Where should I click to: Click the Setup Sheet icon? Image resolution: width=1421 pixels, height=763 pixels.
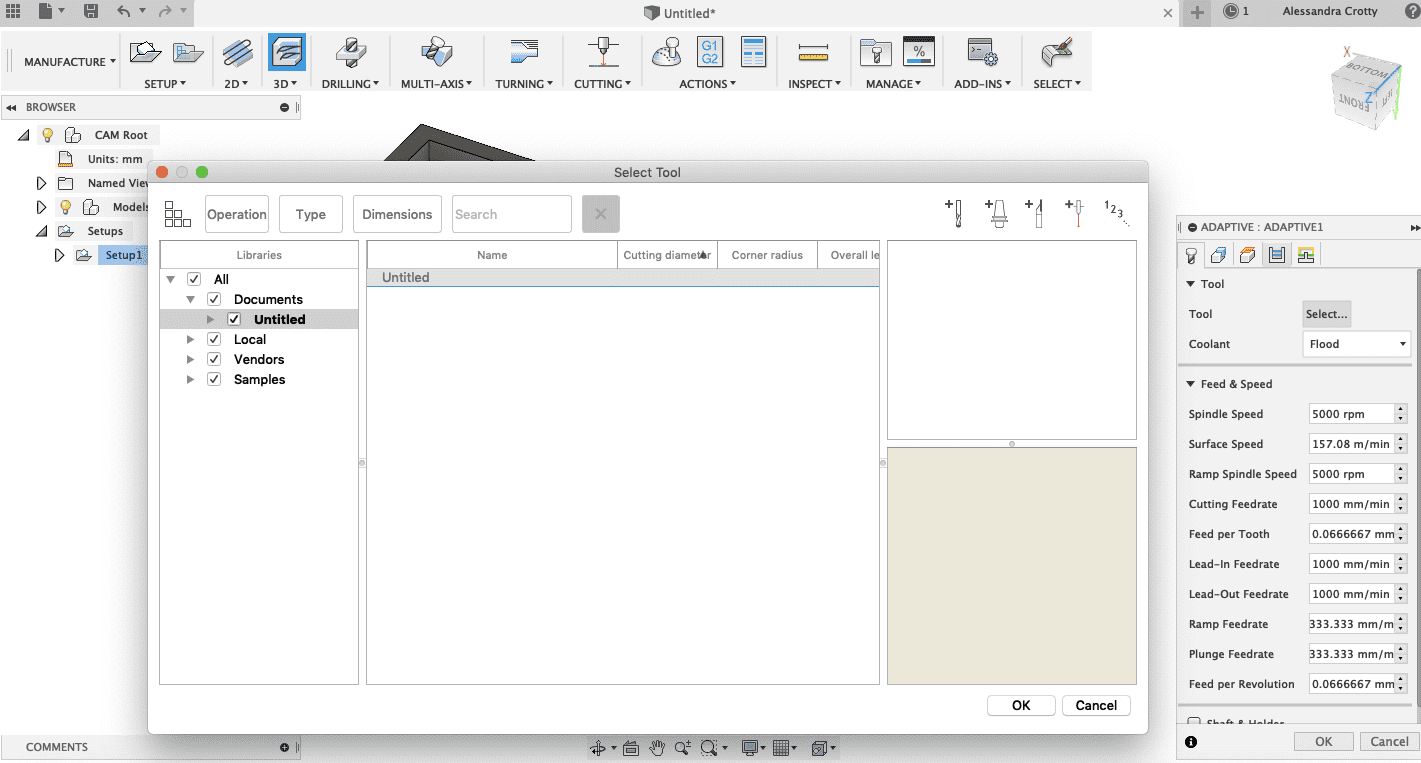[753, 52]
